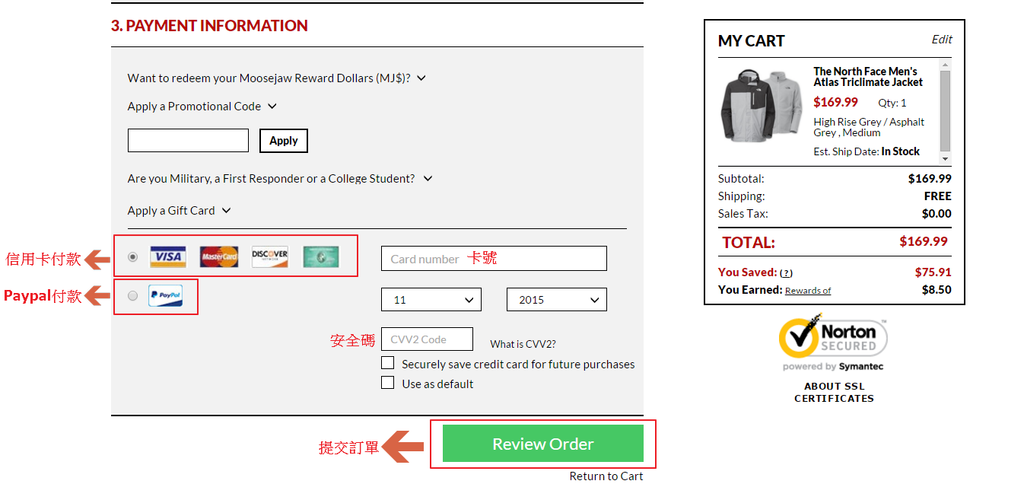The width and height of the screenshot is (1024, 484).
Task: Expand the Apply a Gift Card section
Action: pyautogui.click(x=179, y=211)
